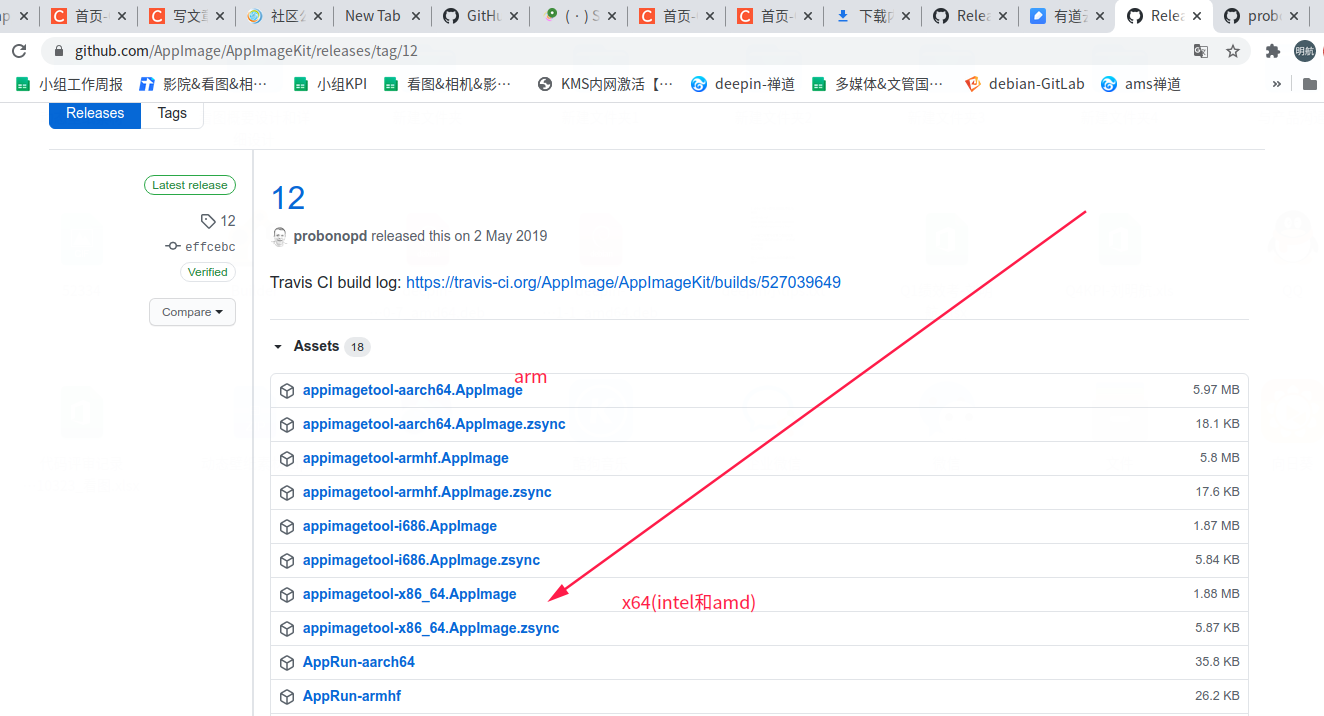Open the debian-GitLab bookmark
The width and height of the screenshot is (1324, 716).
click(1024, 84)
